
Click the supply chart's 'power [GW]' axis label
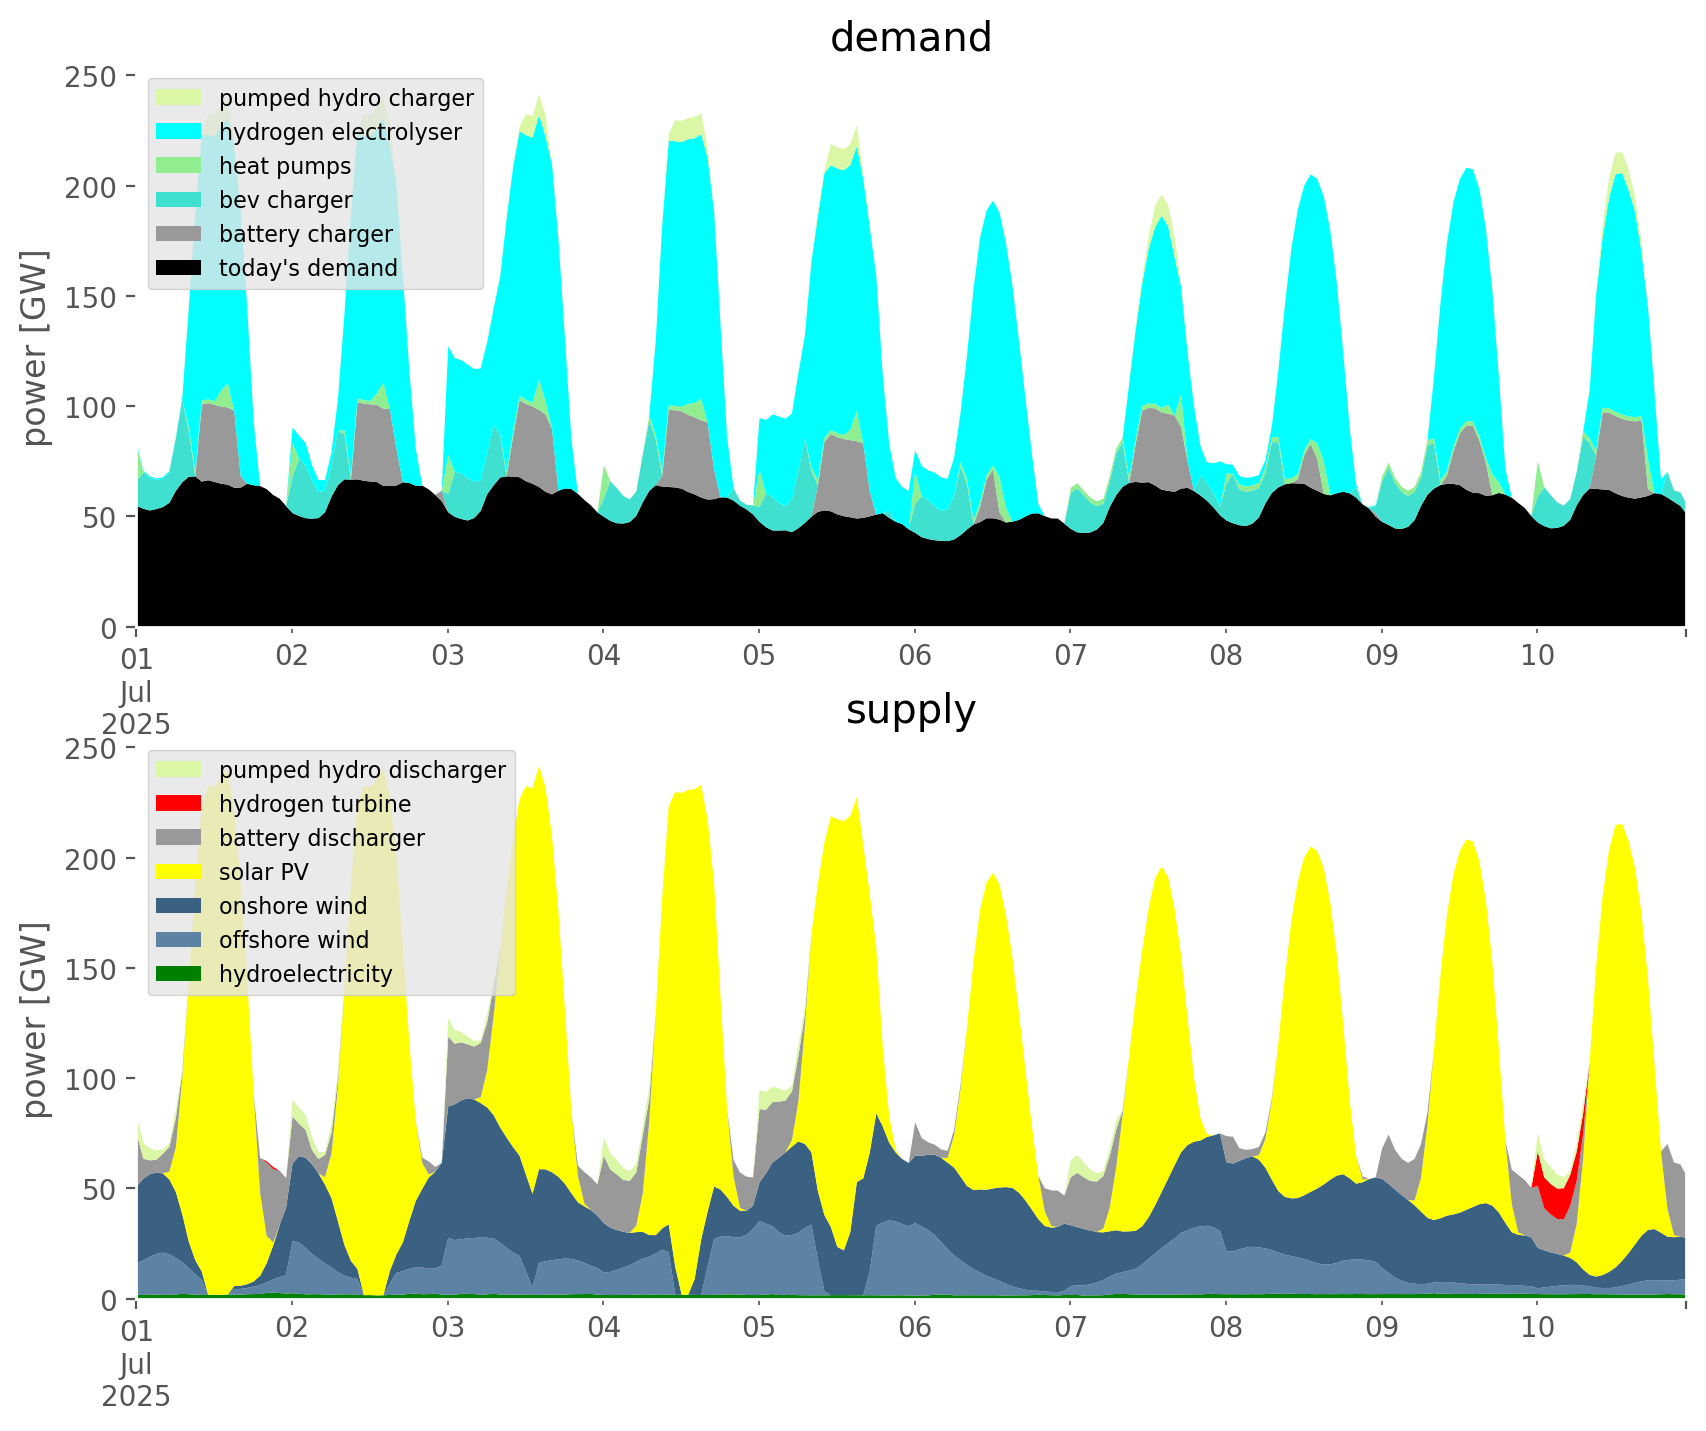click(x=35, y=1020)
